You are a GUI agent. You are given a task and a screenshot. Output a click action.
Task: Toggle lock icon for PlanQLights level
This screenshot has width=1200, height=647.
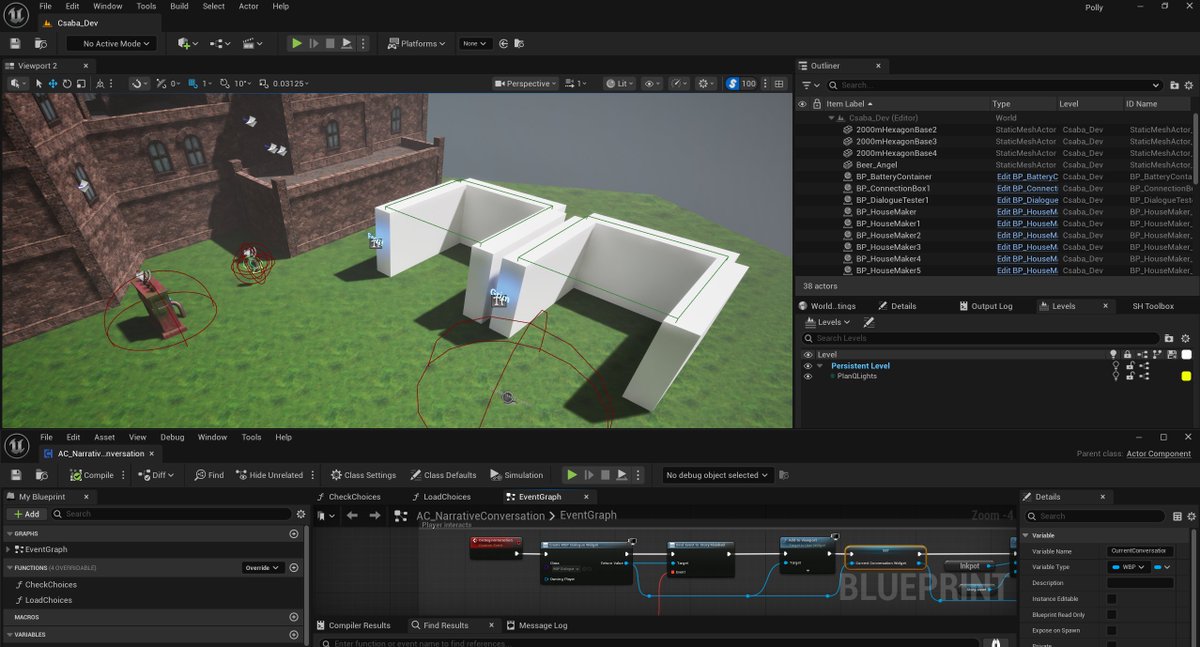[x=1130, y=377]
